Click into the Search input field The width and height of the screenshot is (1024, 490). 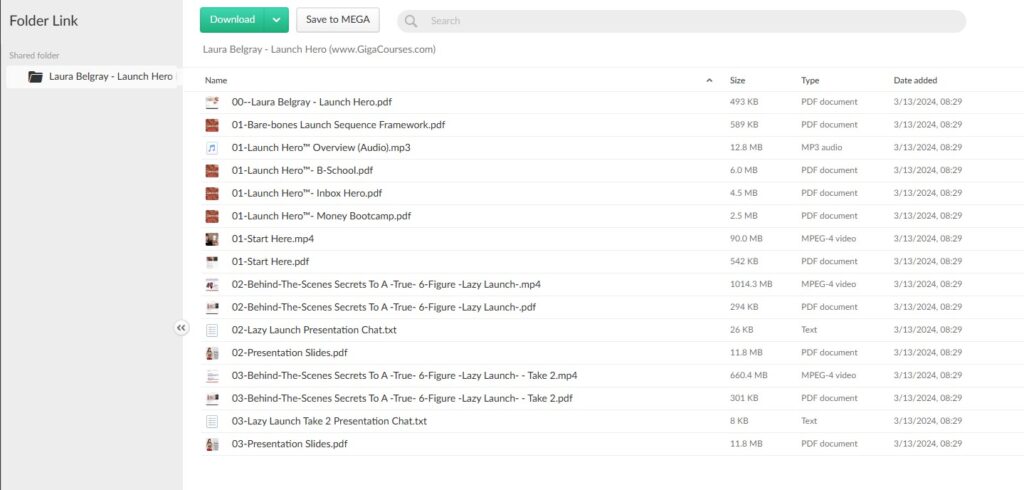(x=690, y=21)
